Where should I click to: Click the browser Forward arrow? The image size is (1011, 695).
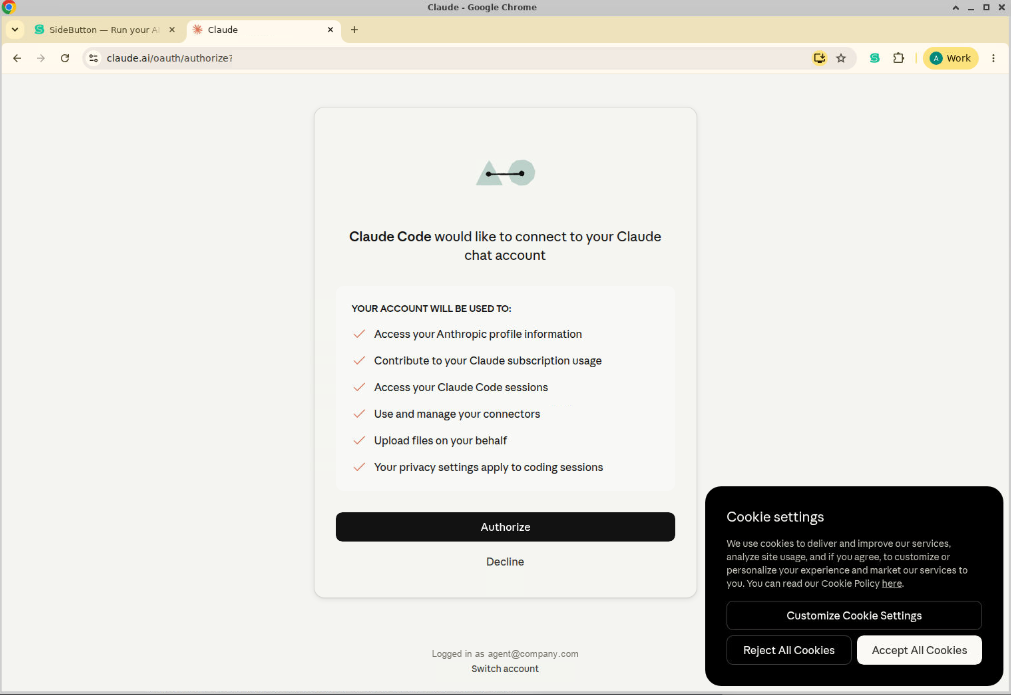pos(41,58)
